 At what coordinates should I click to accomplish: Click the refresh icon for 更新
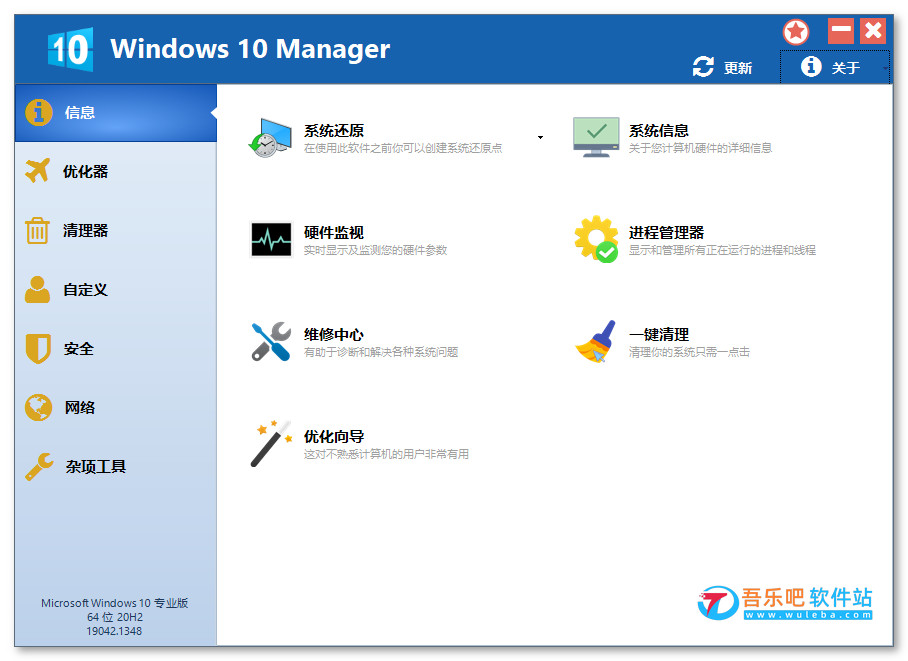703,67
